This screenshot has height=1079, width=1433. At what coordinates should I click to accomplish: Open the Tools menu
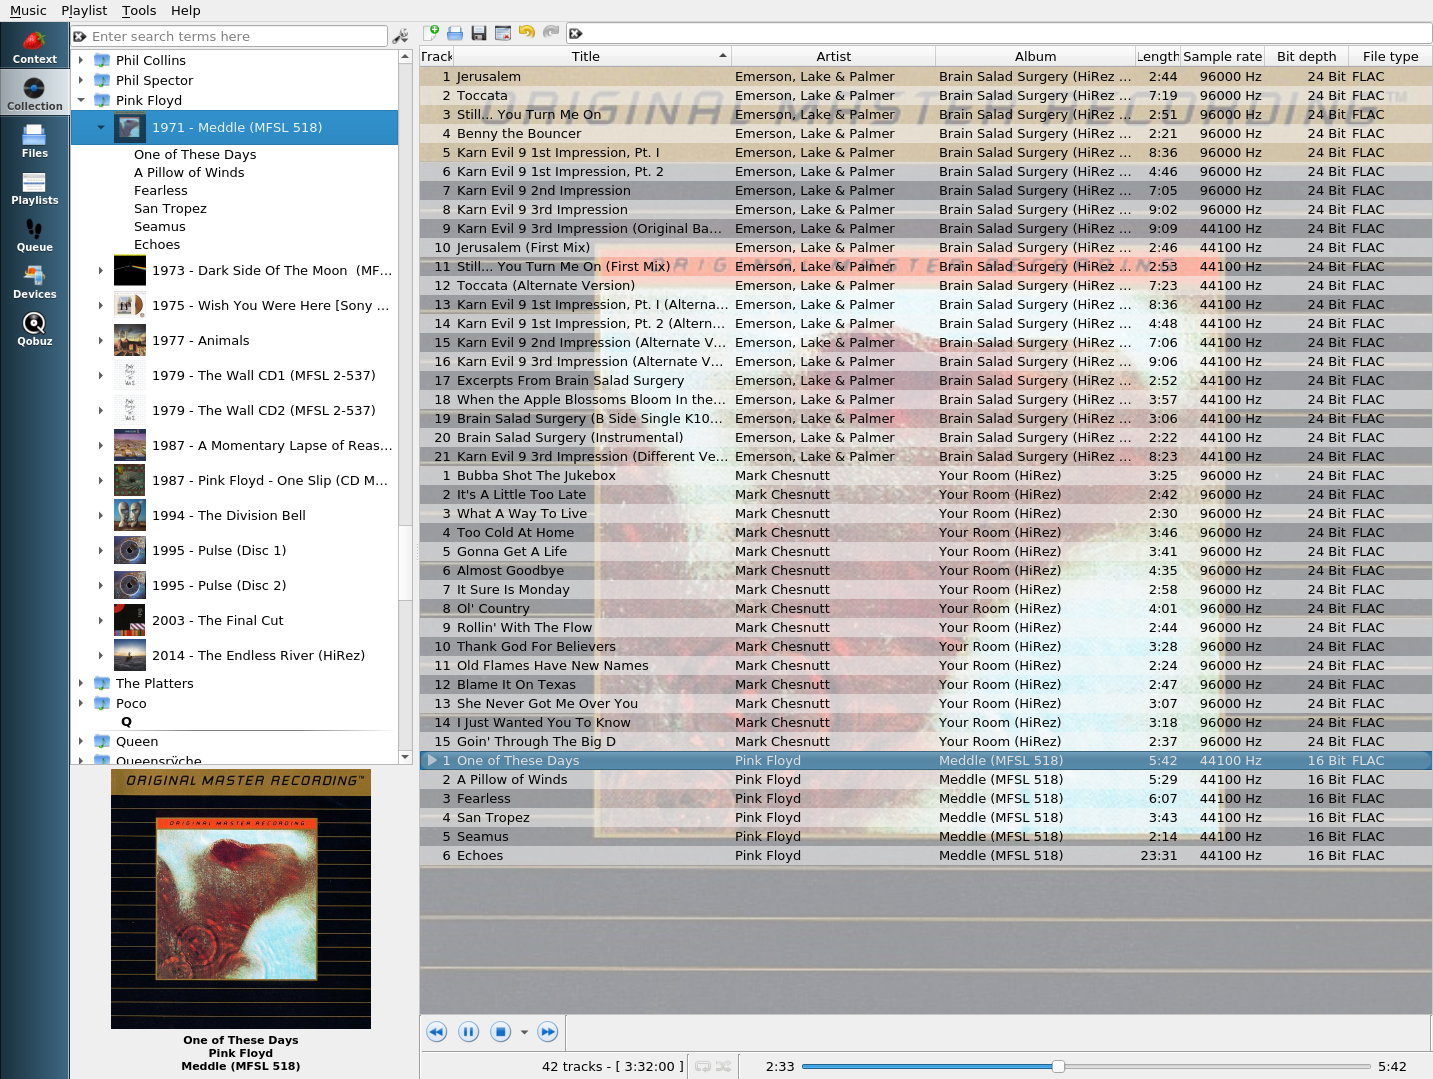tap(139, 10)
